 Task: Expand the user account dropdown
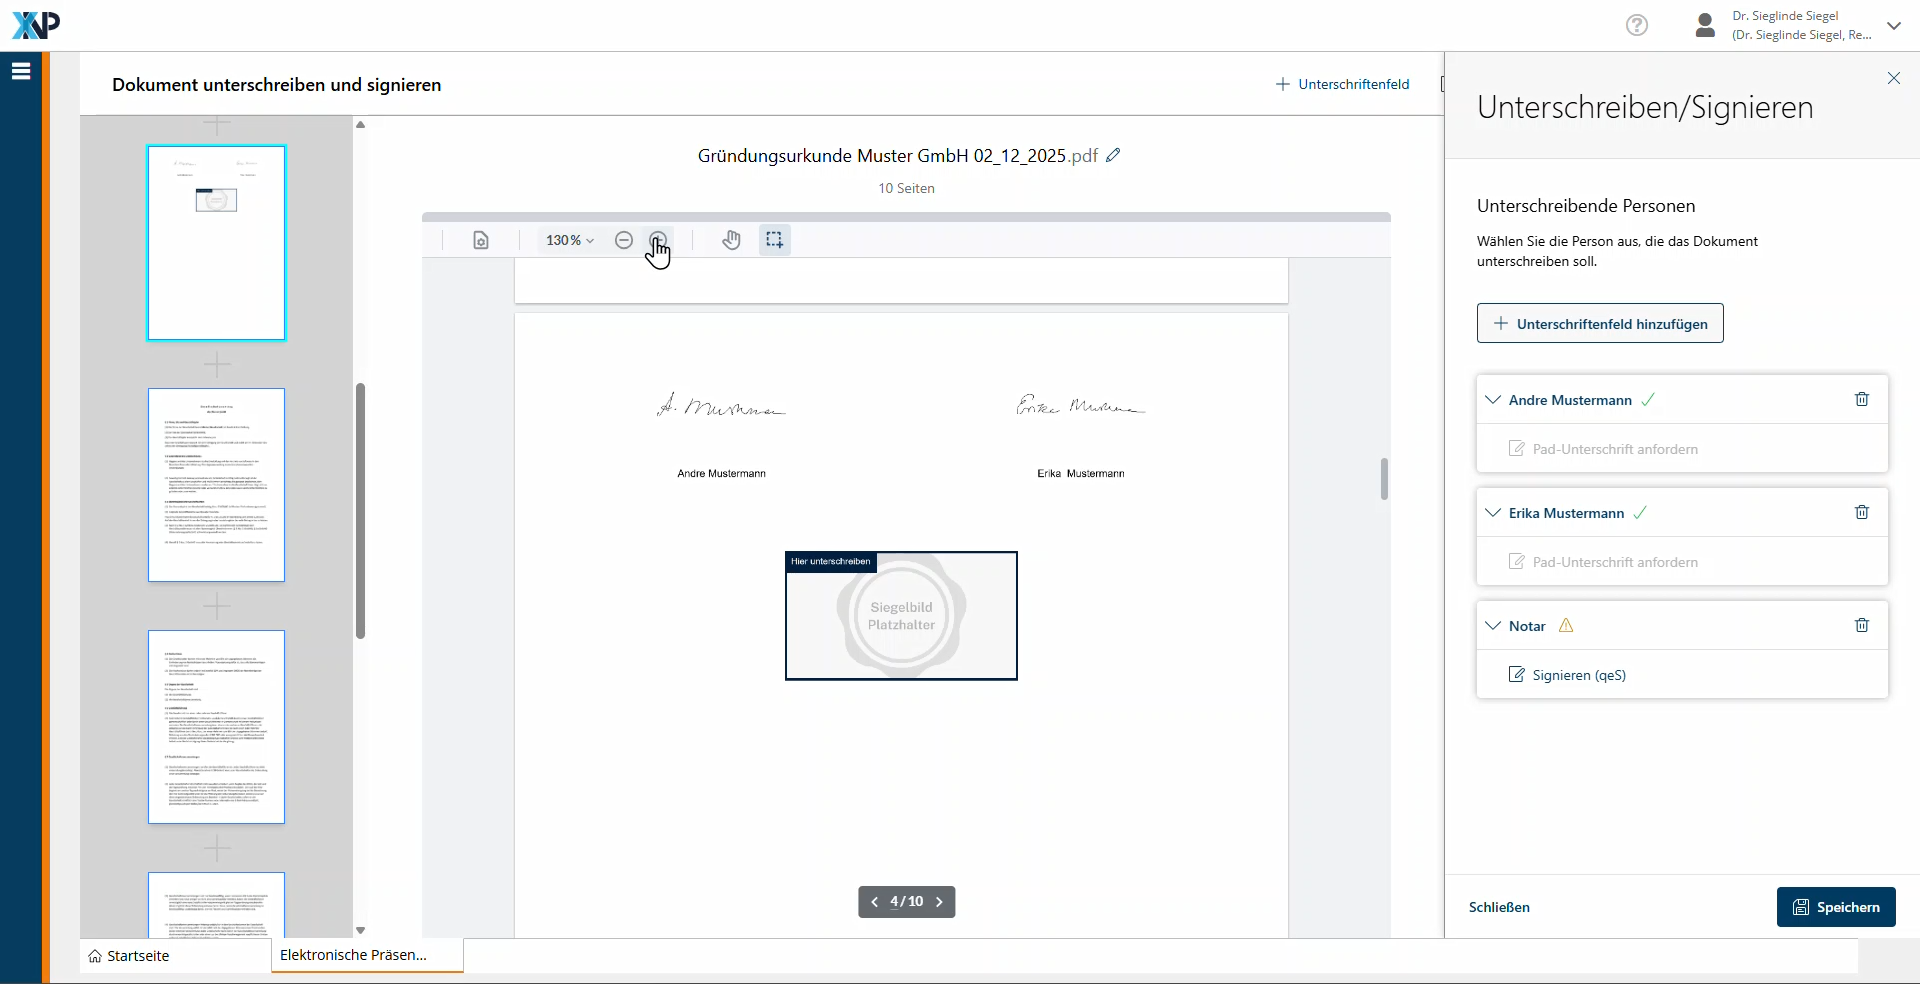1893,26
